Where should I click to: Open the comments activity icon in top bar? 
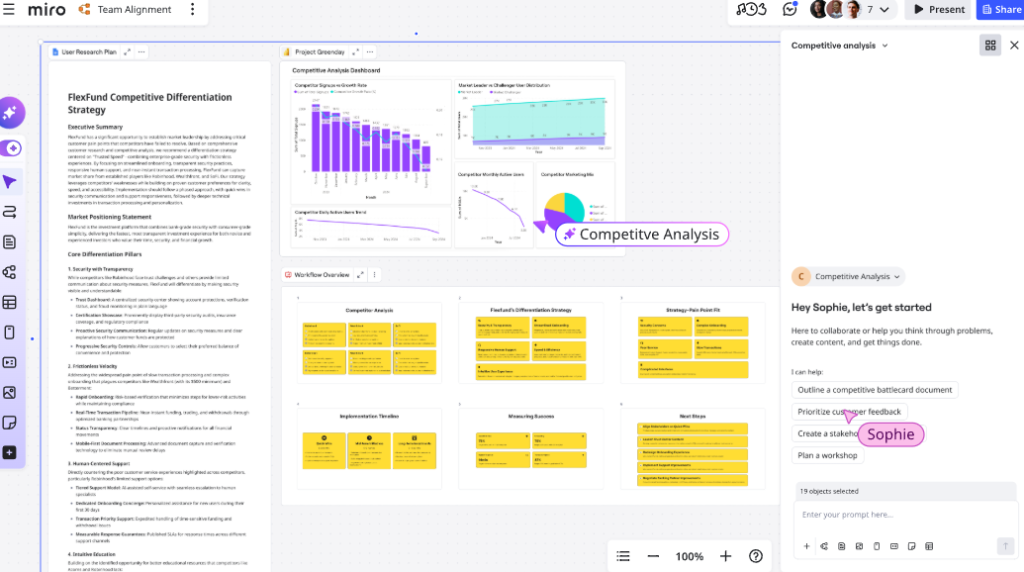click(x=790, y=10)
